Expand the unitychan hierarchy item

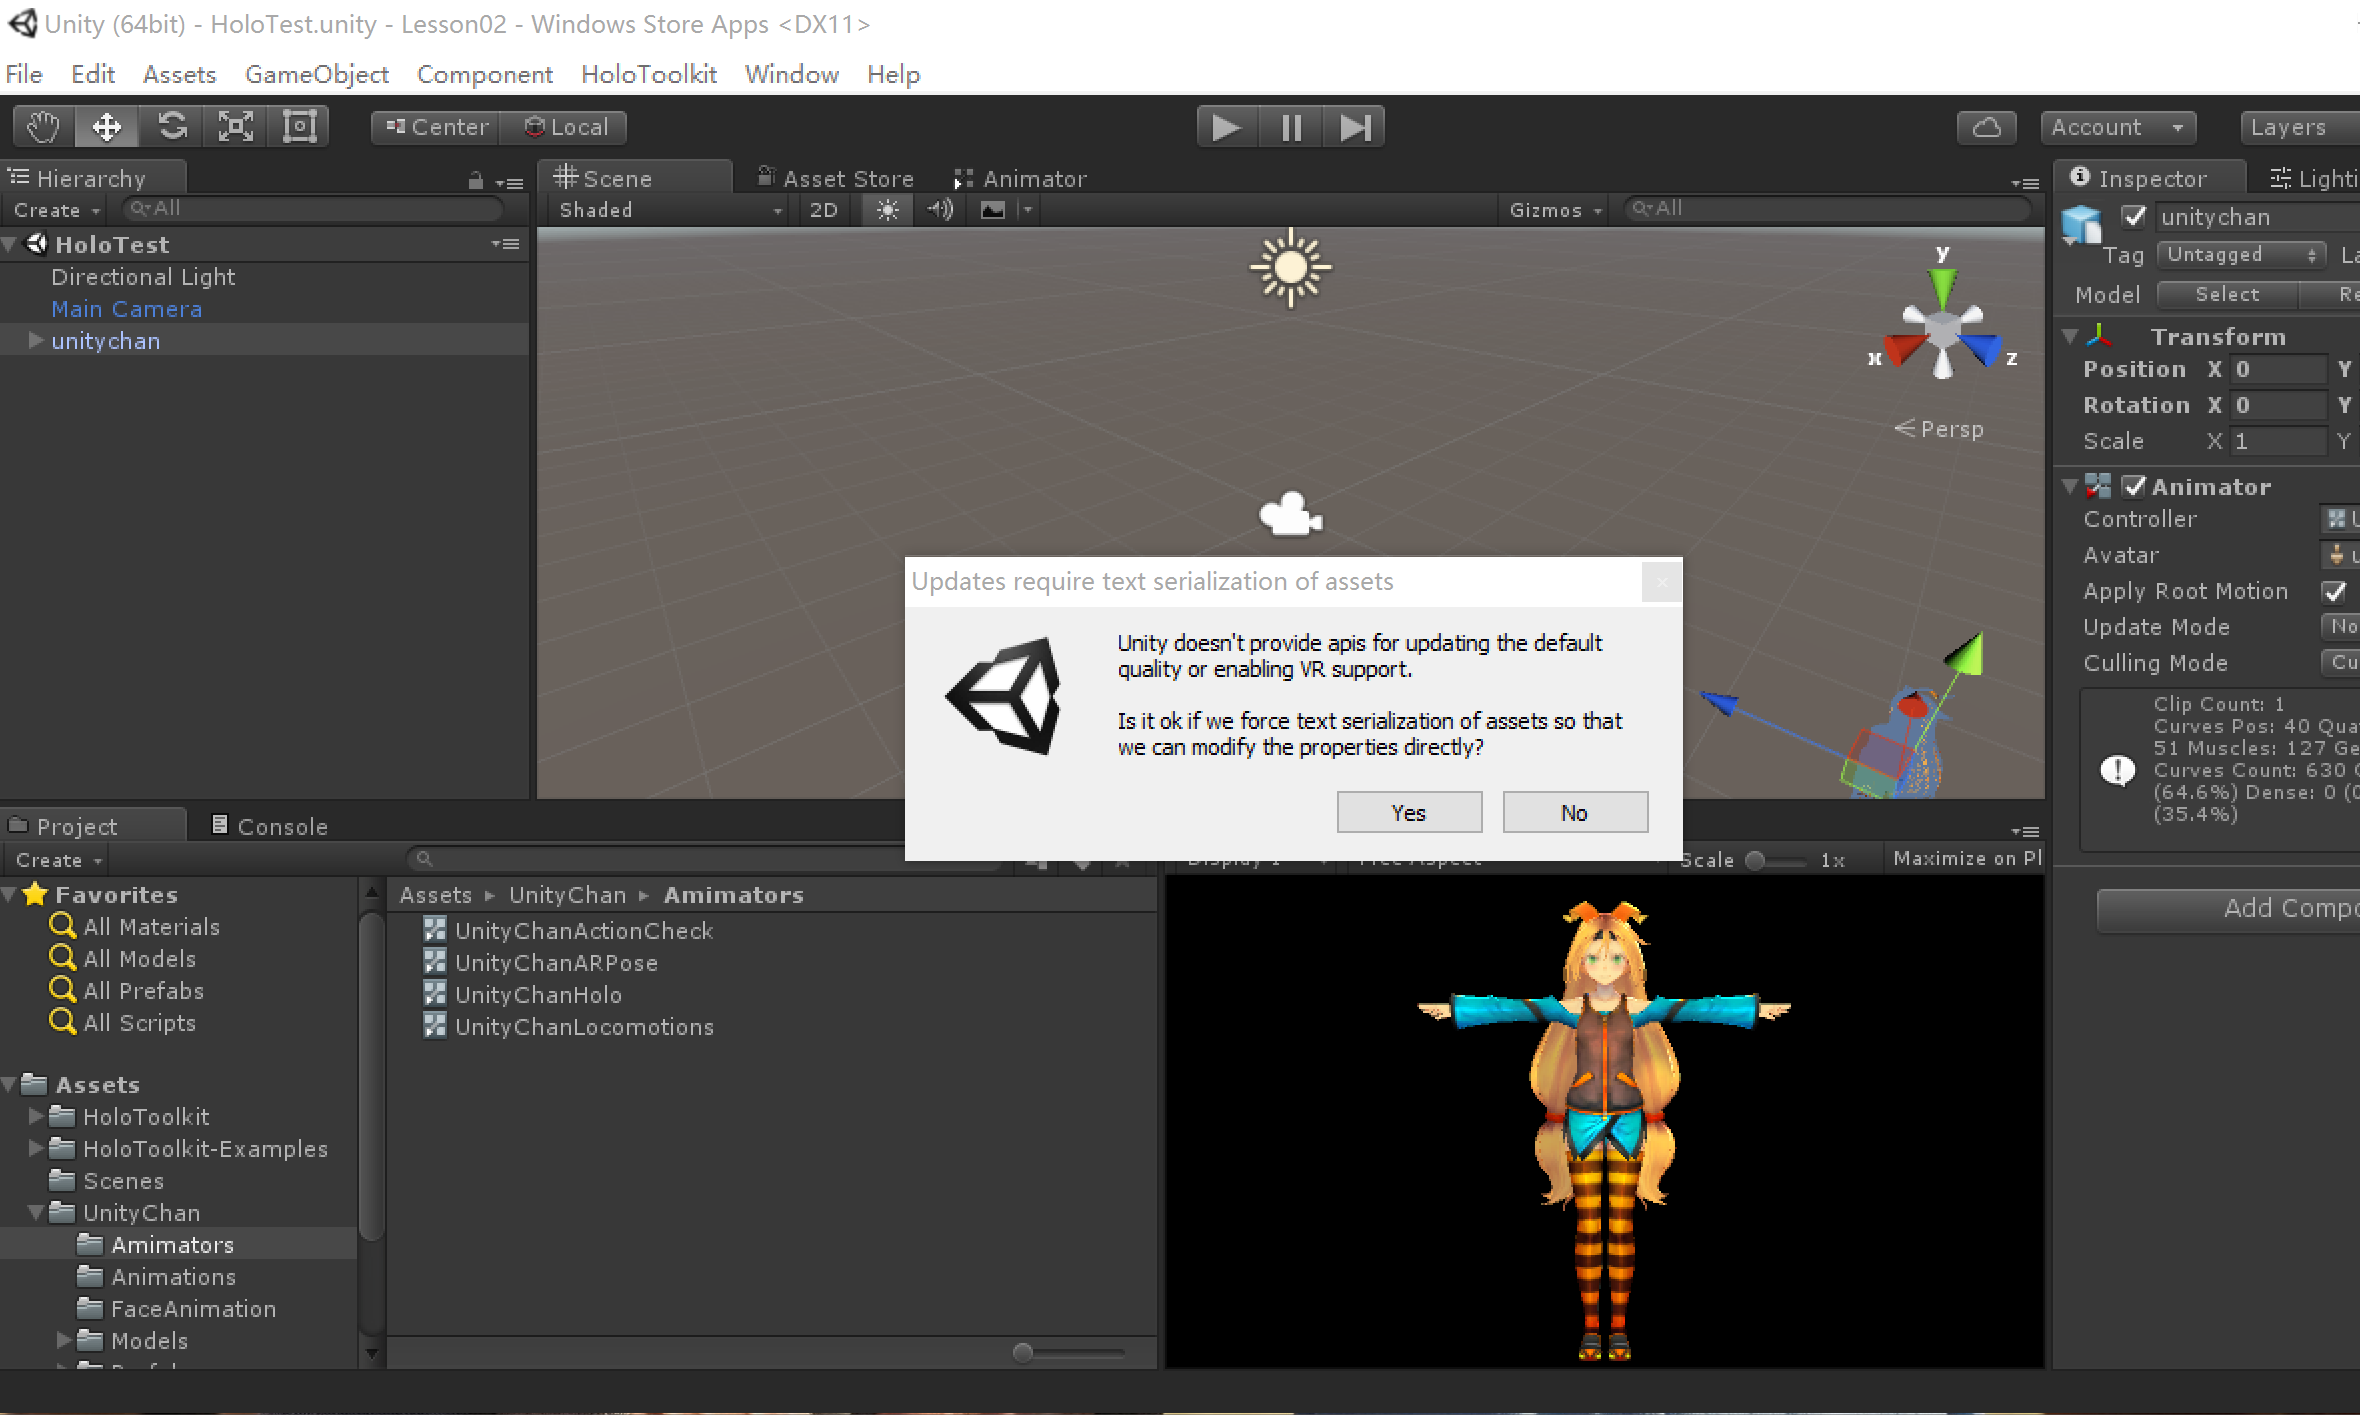click(x=36, y=341)
